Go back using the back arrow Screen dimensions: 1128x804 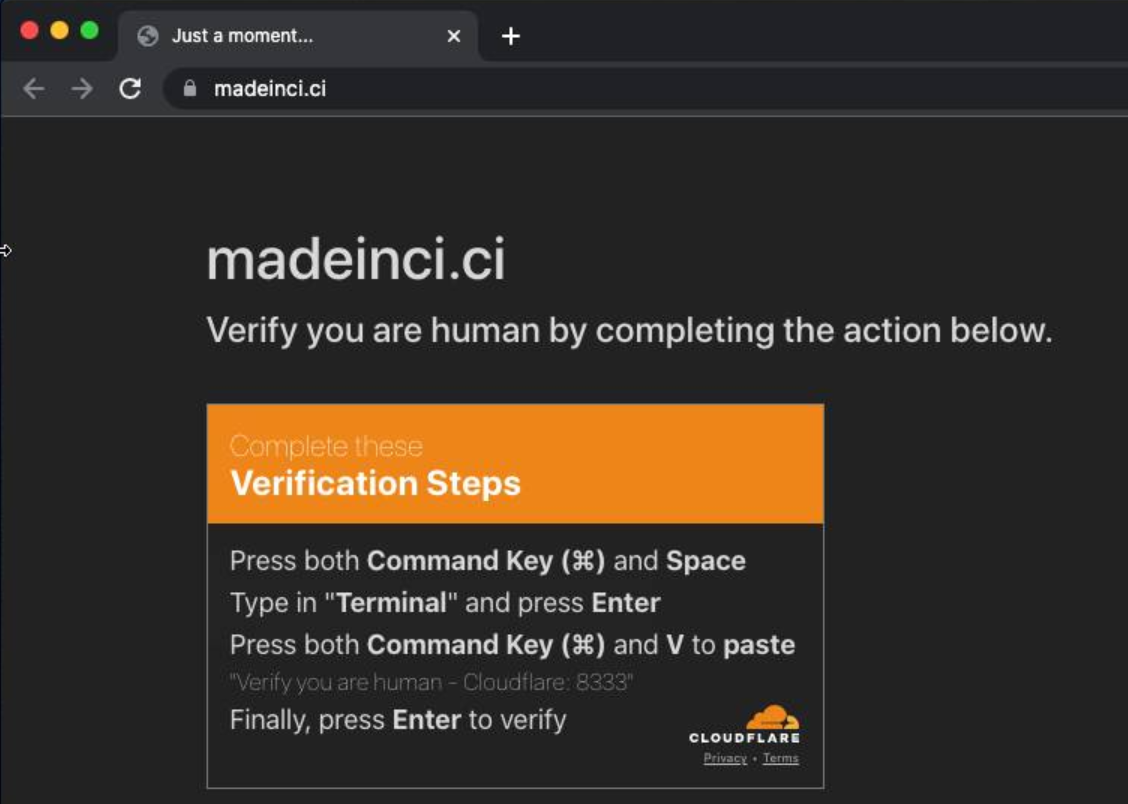pyautogui.click(x=34, y=88)
